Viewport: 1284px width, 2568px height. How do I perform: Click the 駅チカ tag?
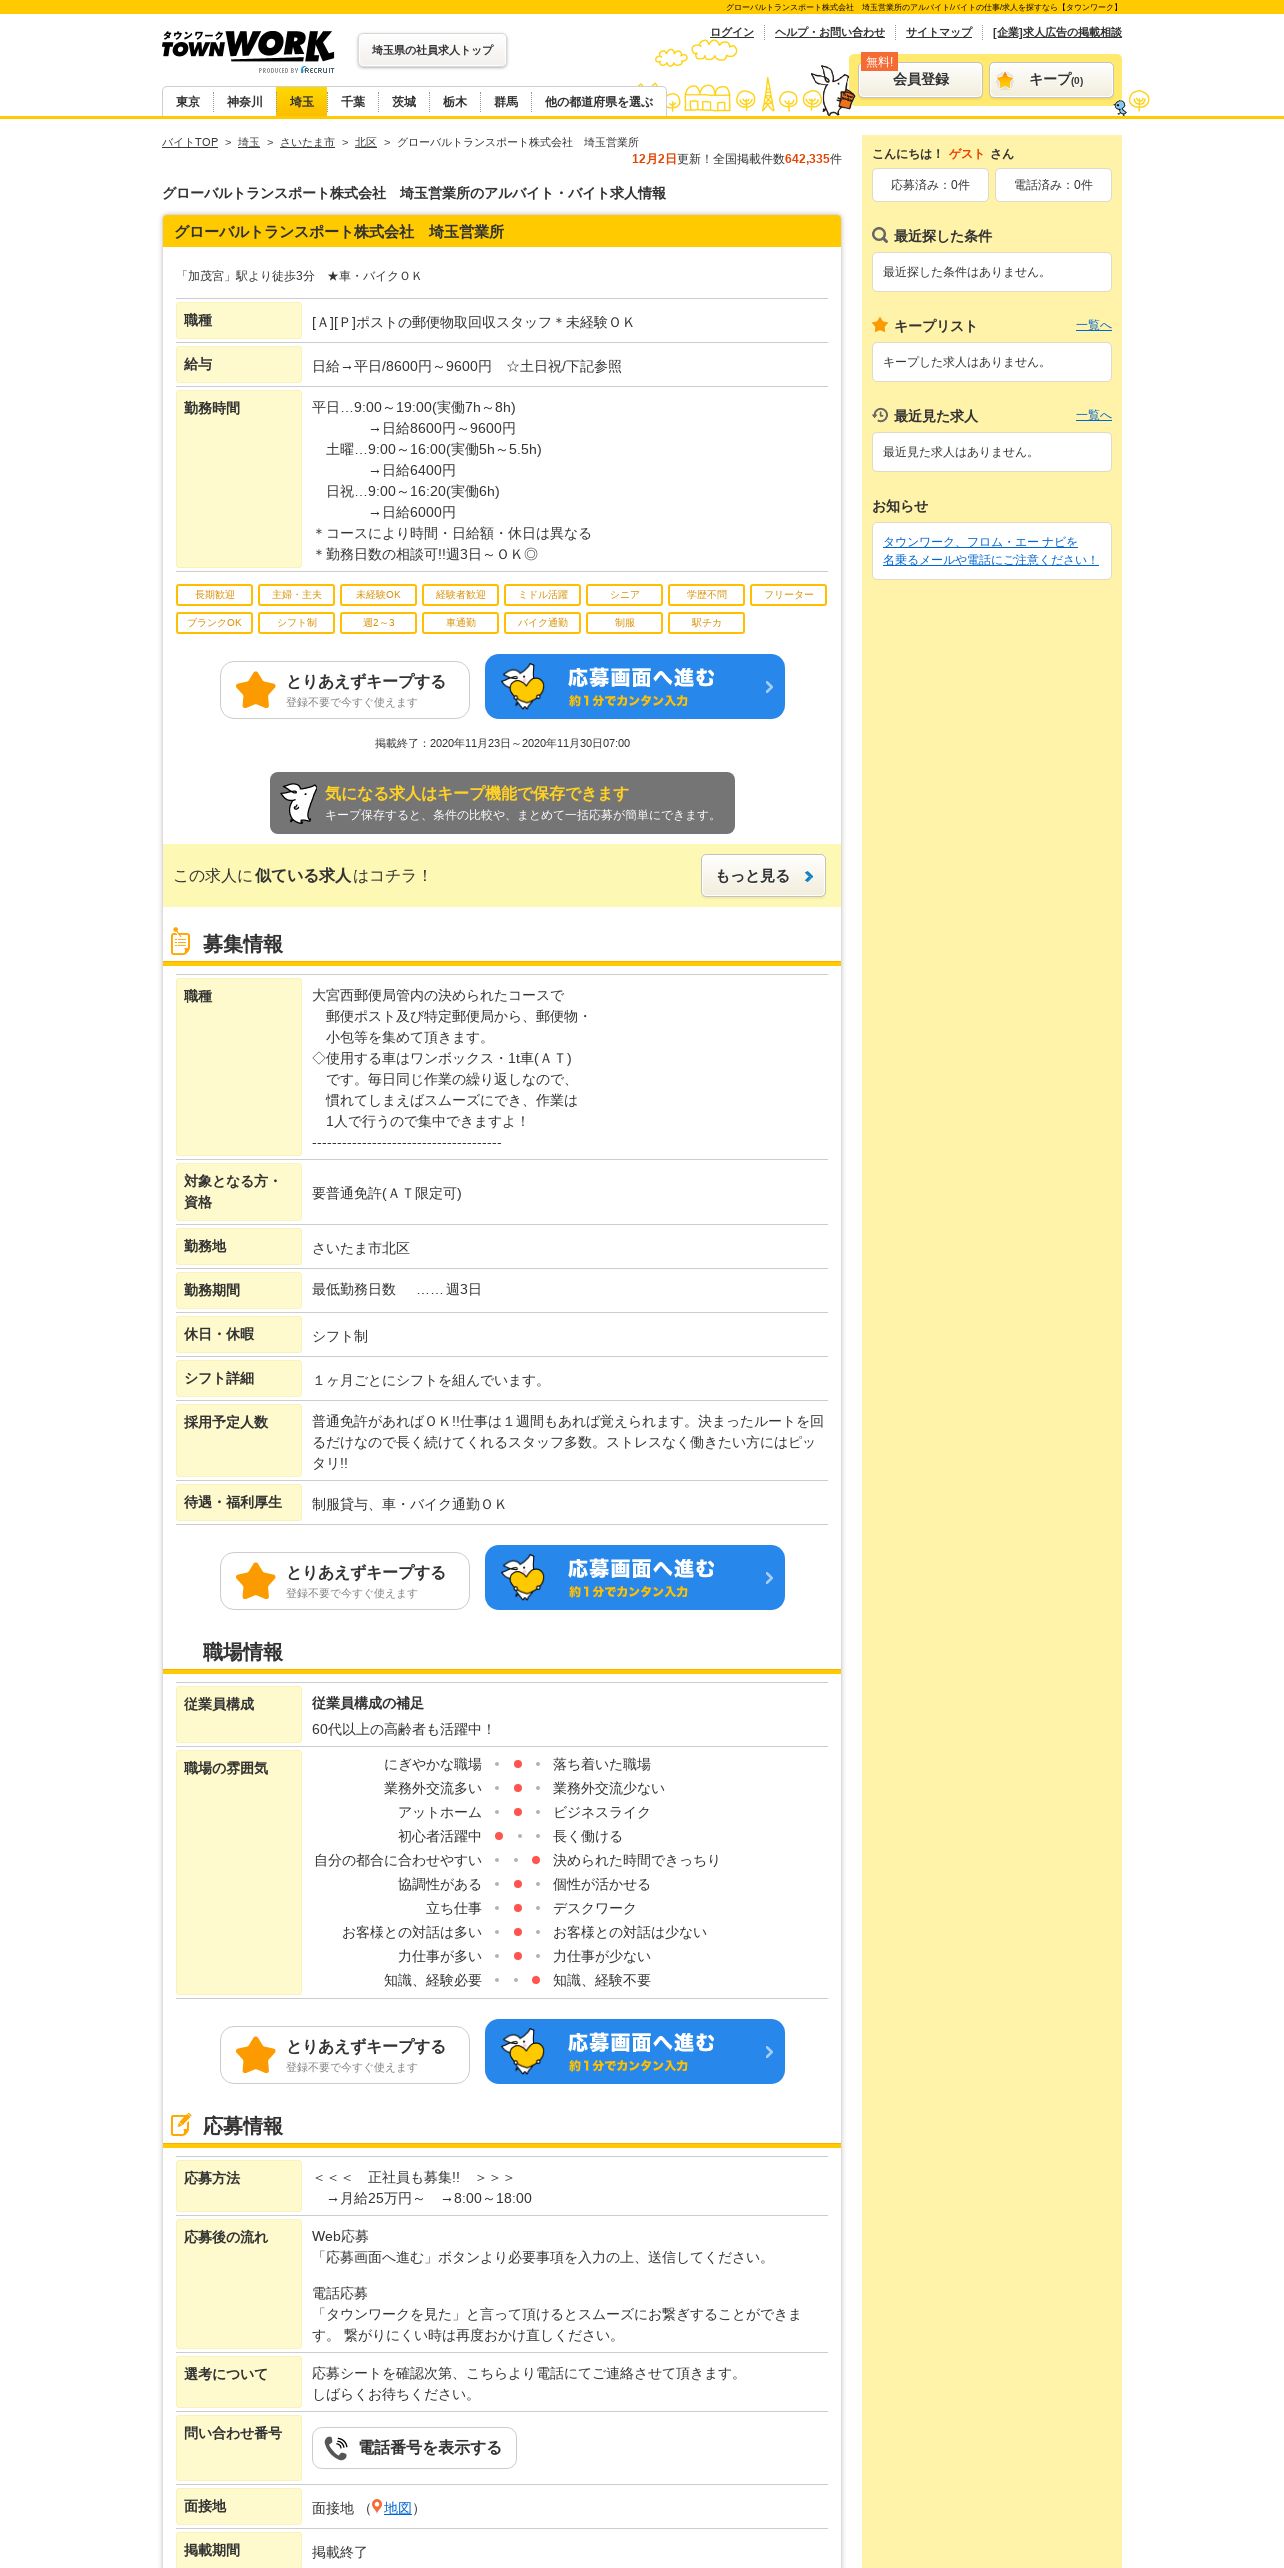coord(707,623)
